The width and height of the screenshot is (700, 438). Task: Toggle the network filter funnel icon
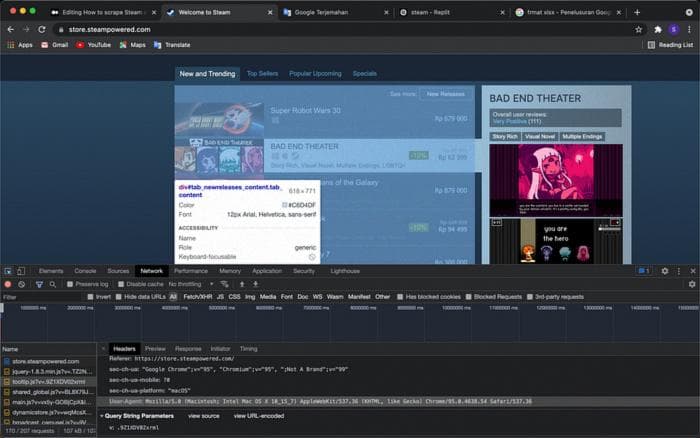click(x=39, y=284)
